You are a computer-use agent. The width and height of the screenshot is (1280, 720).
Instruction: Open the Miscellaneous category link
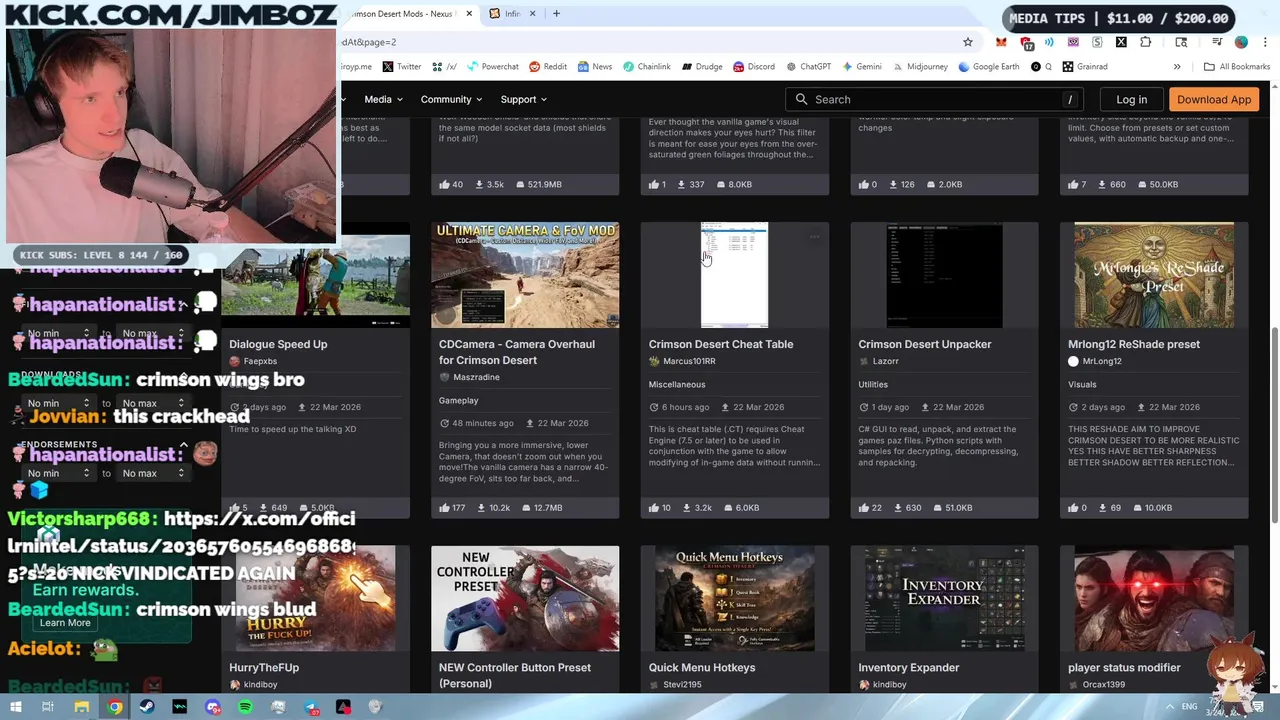point(677,384)
